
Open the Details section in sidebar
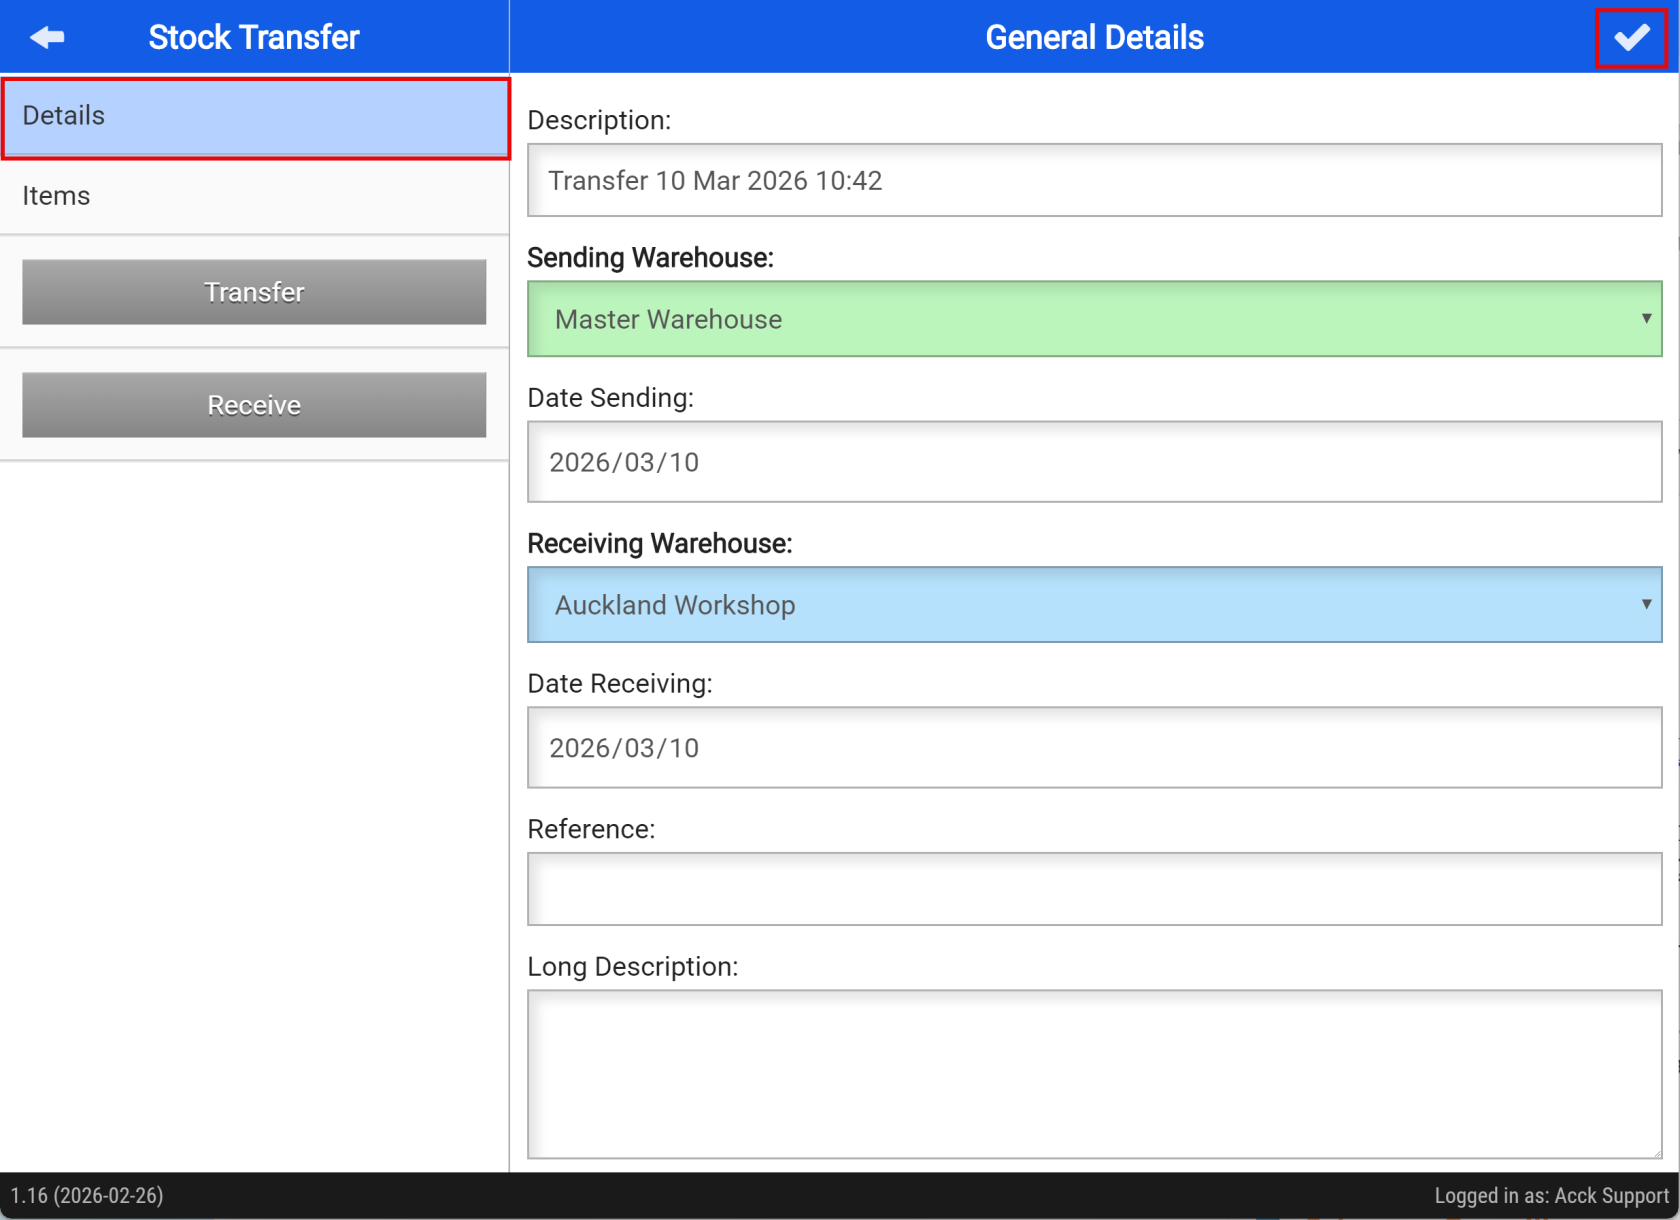[255, 117]
